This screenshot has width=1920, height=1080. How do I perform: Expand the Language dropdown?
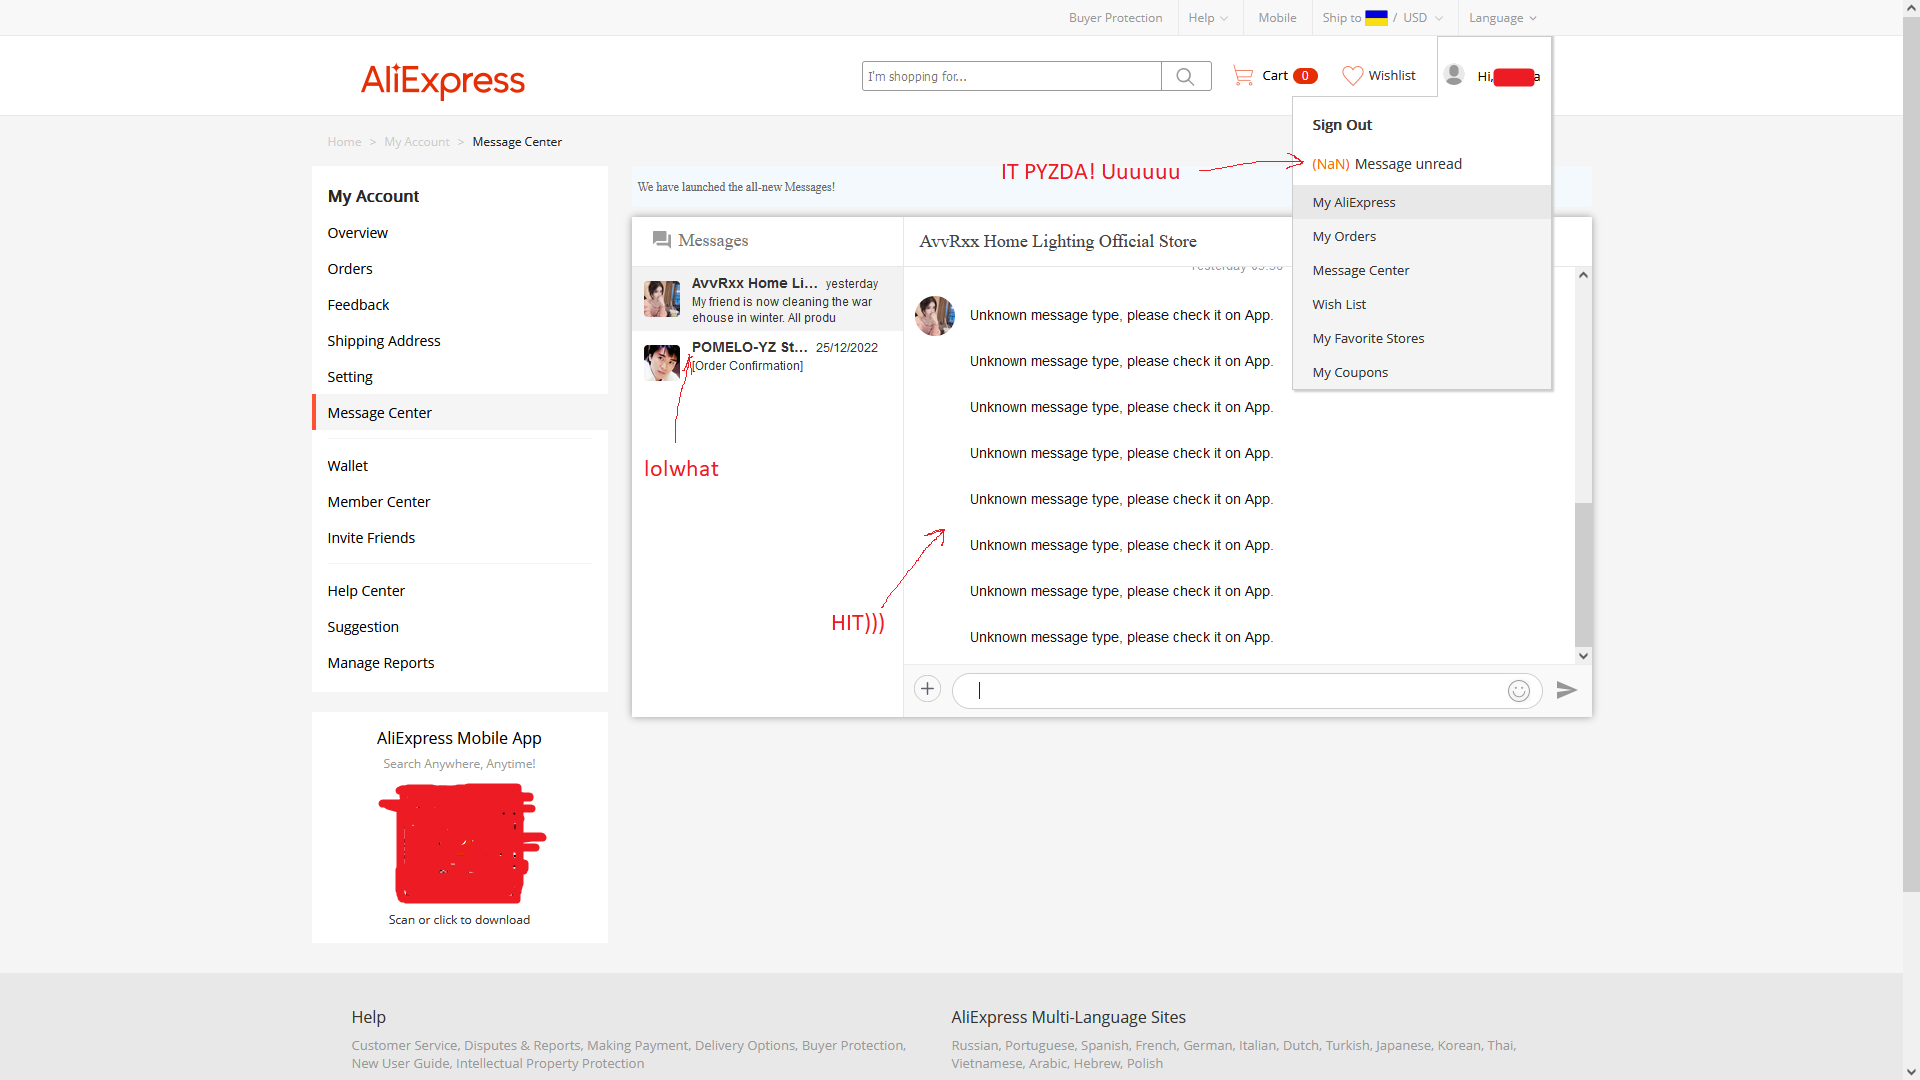click(x=1502, y=18)
